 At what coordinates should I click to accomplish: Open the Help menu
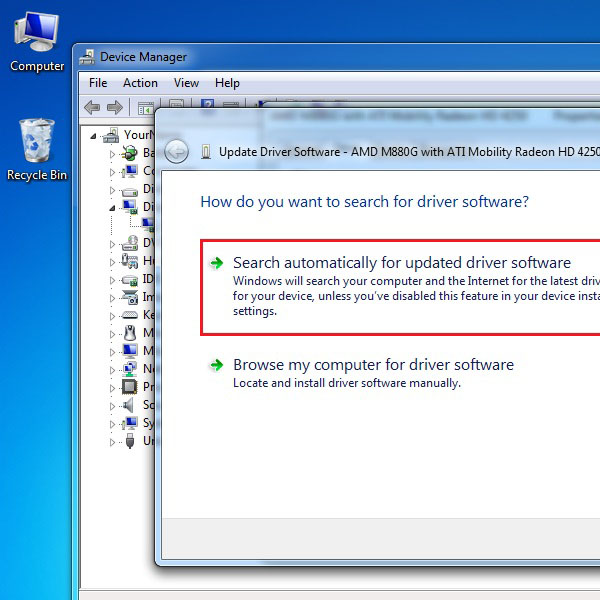[x=227, y=83]
